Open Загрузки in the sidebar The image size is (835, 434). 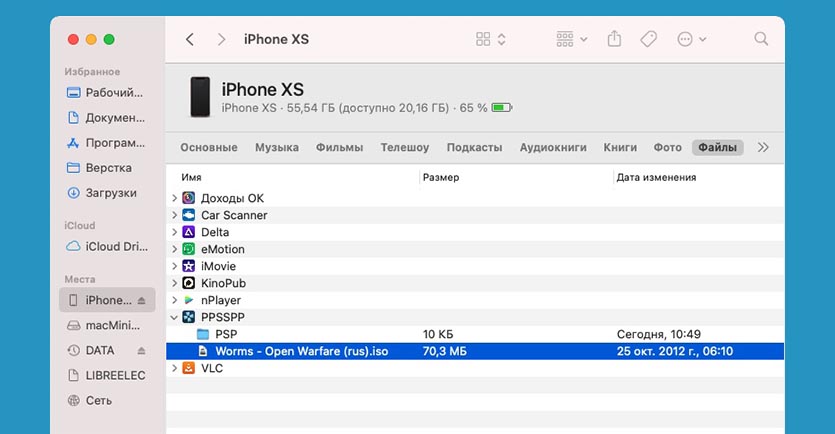[x=101, y=193]
